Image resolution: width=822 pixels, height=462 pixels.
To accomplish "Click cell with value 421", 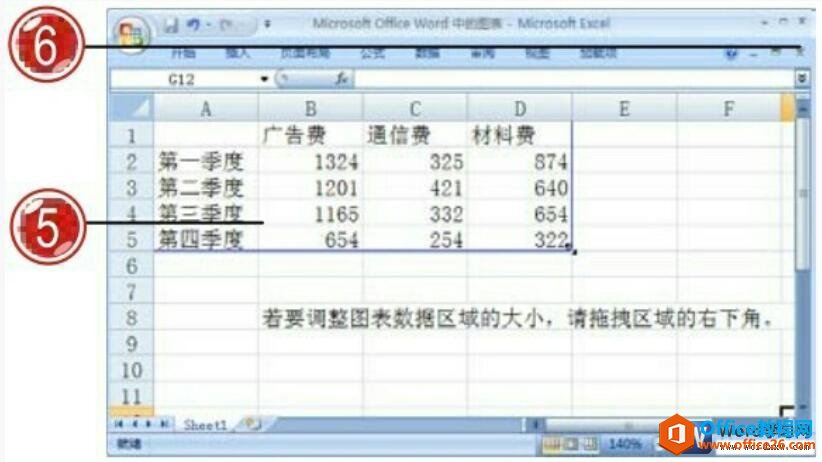I will (x=415, y=187).
